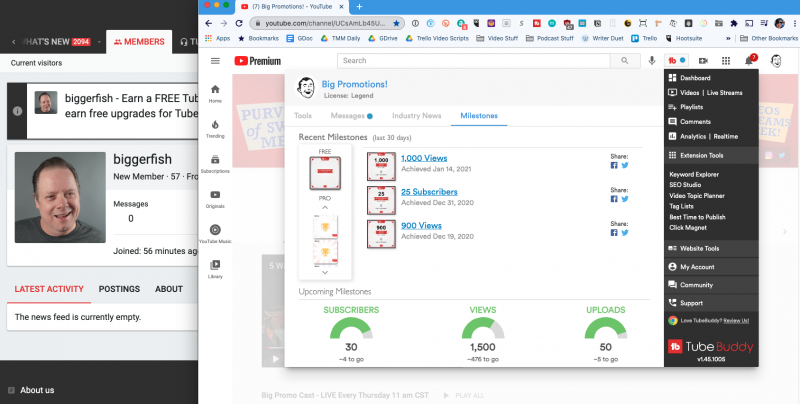Click the create video camera icon
The width and height of the screenshot is (800, 404).
tap(702, 61)
